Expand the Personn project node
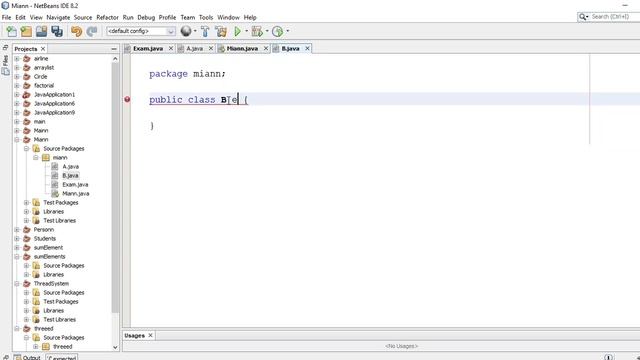The image size is (640, 360). click(x=17, y=229)
